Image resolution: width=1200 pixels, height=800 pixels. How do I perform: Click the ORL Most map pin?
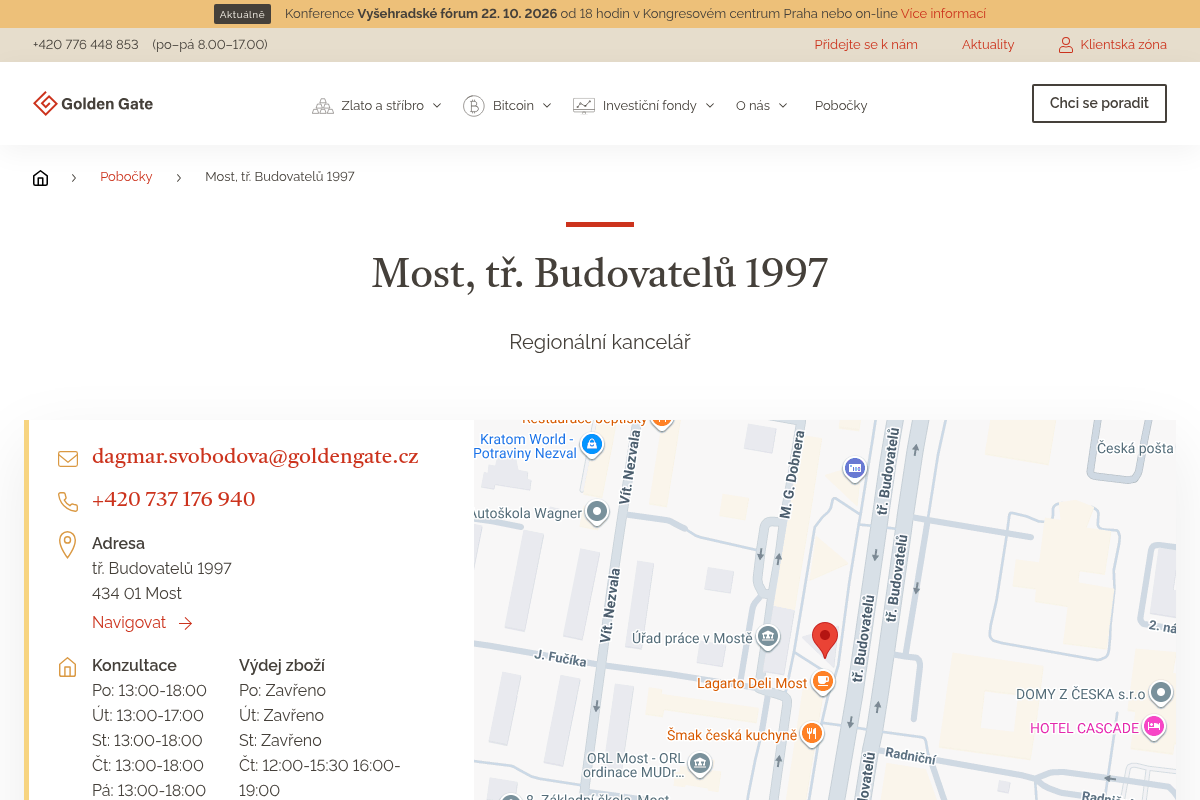700,764
